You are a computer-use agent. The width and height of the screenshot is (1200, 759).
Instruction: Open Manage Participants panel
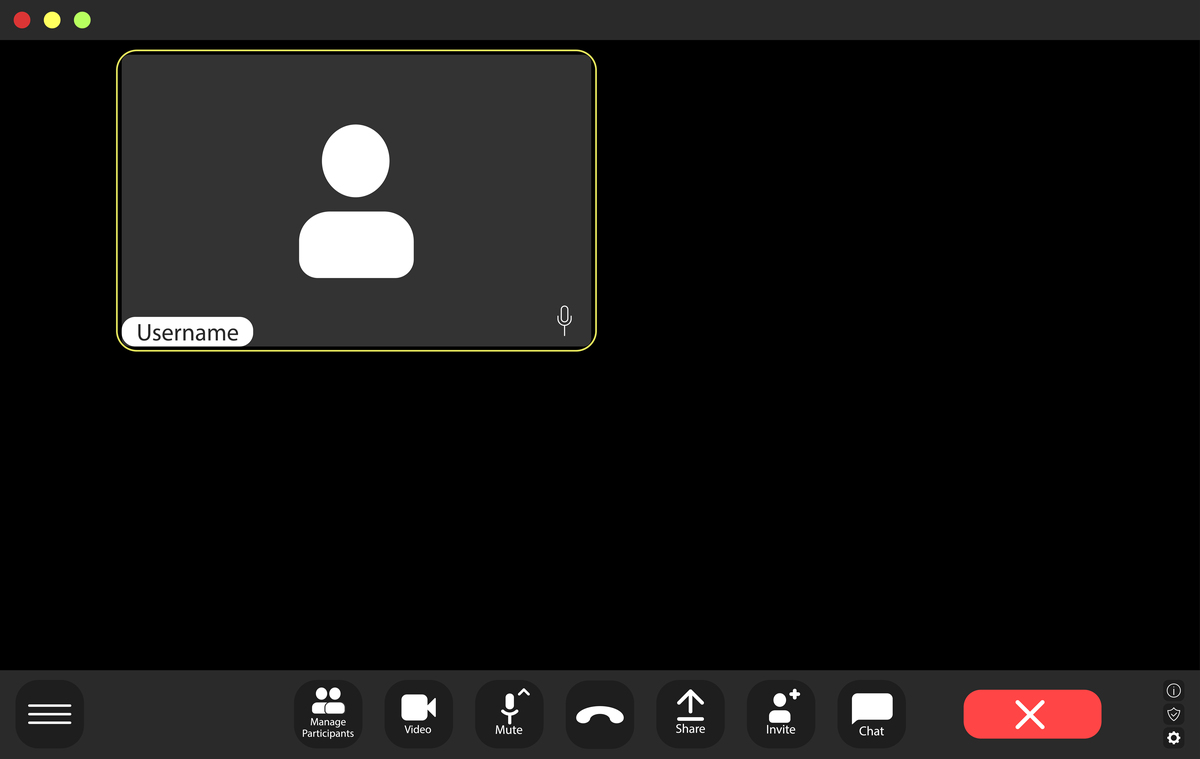coord(328,714)
